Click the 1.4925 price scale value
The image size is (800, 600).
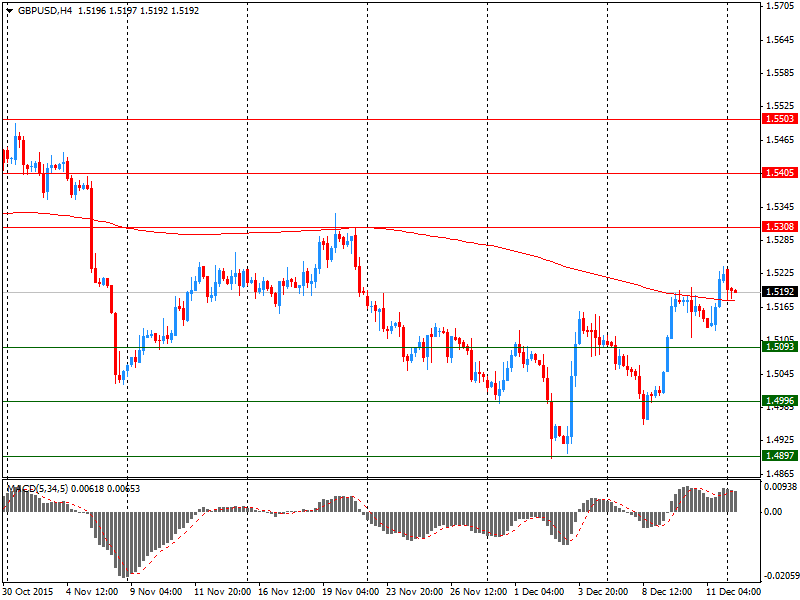[780, 440]
